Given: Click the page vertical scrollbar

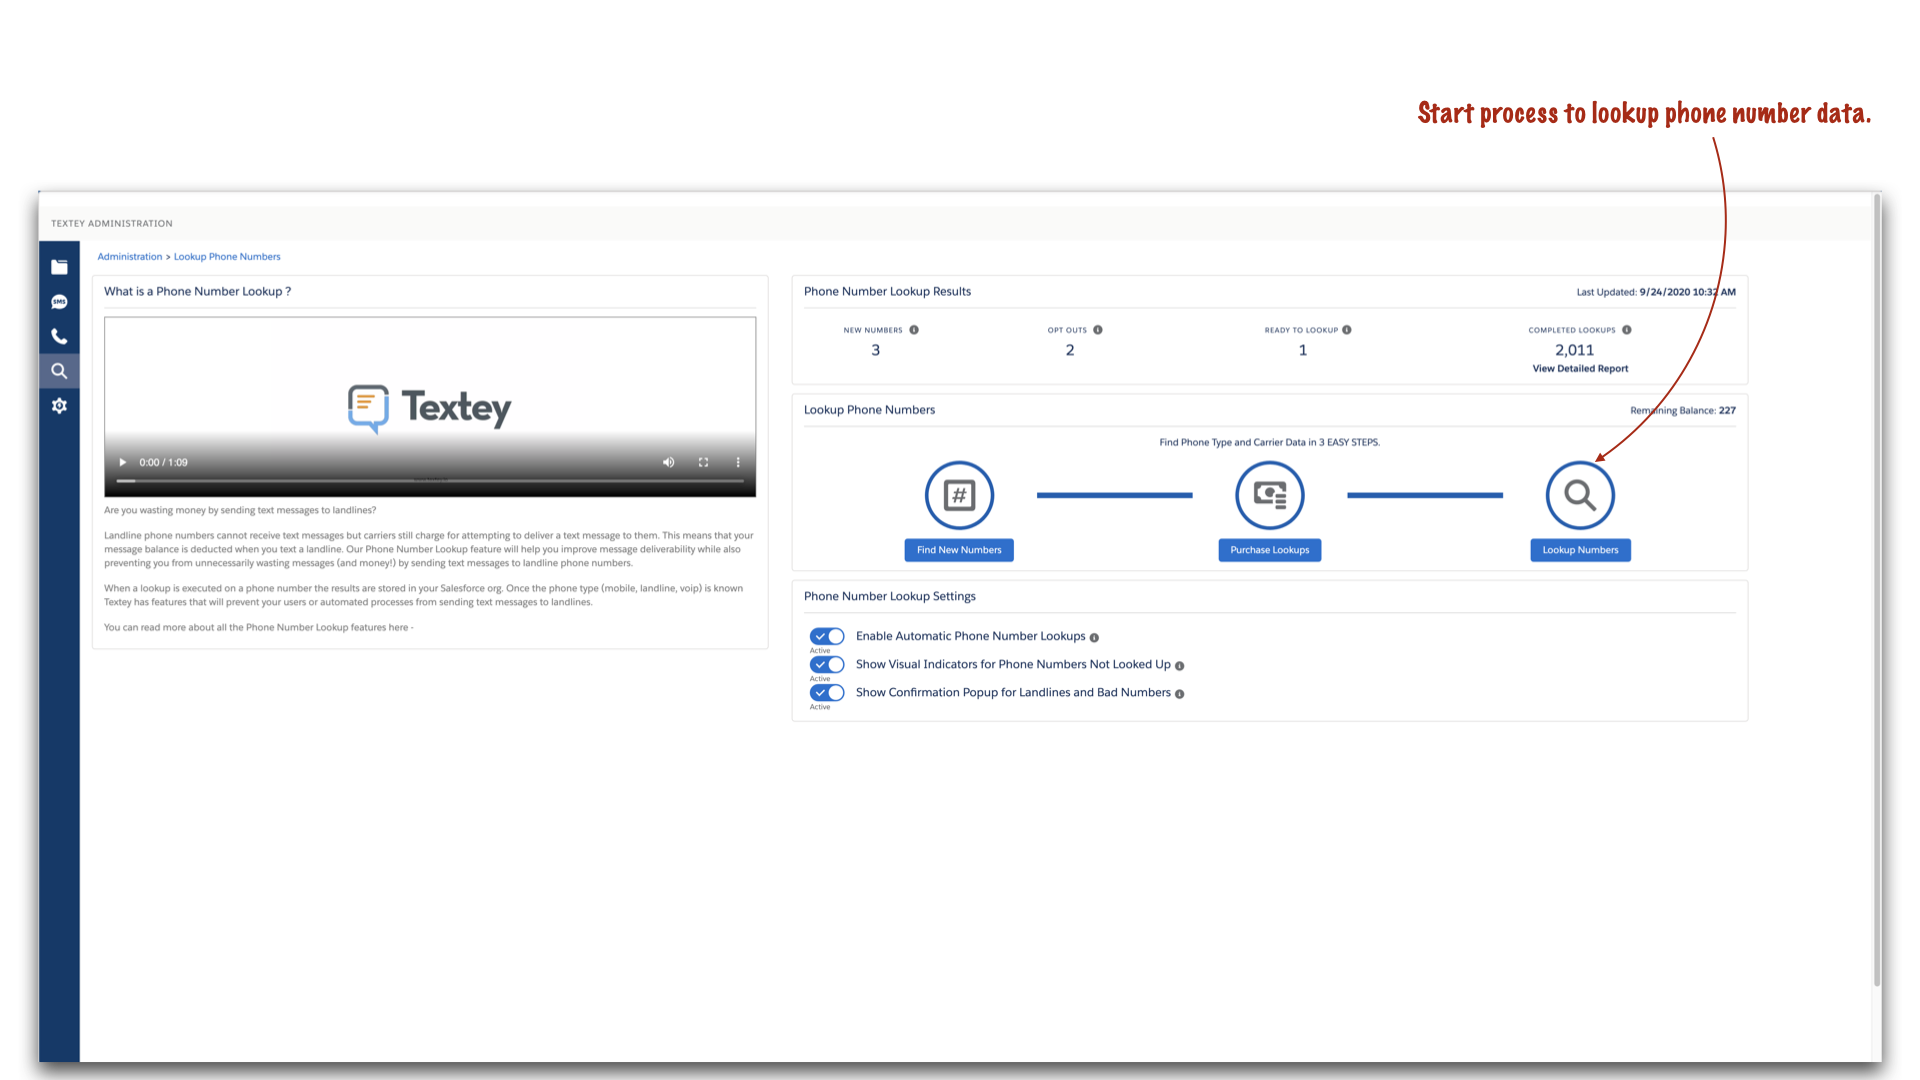Looking at the screenshot, I should tap(1876, 590).
